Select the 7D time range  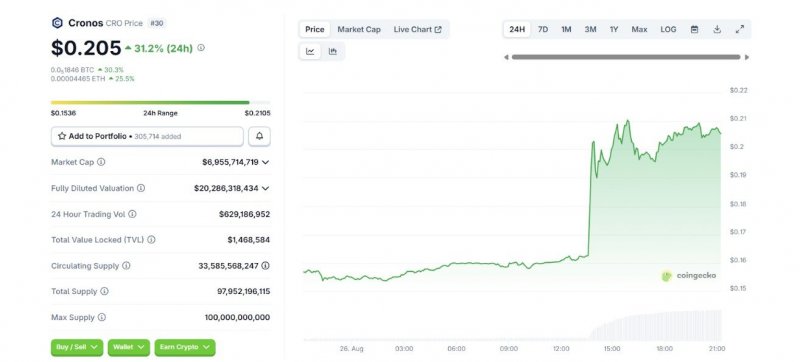tap(543, 30)
